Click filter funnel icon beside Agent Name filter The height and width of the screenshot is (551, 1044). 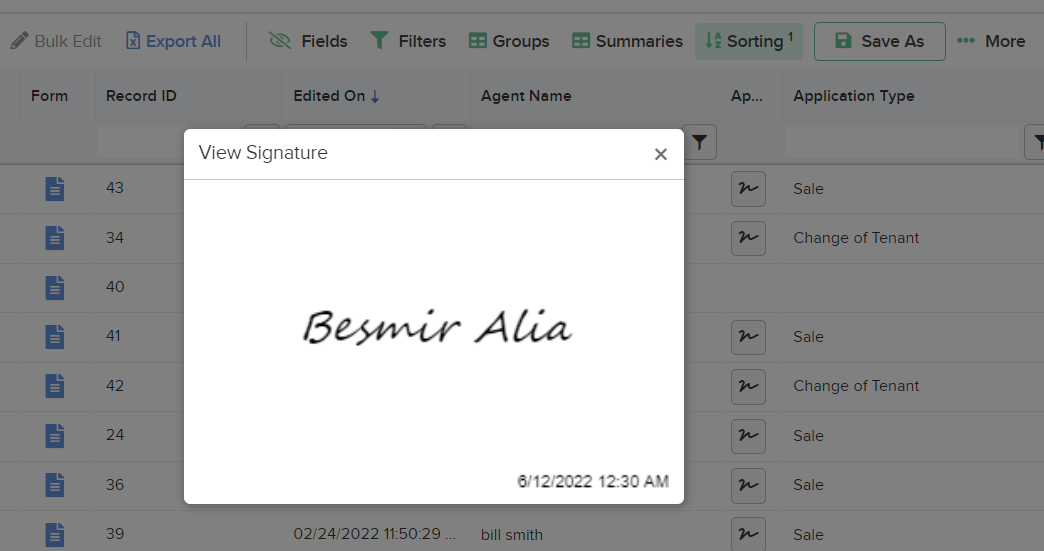701,143
